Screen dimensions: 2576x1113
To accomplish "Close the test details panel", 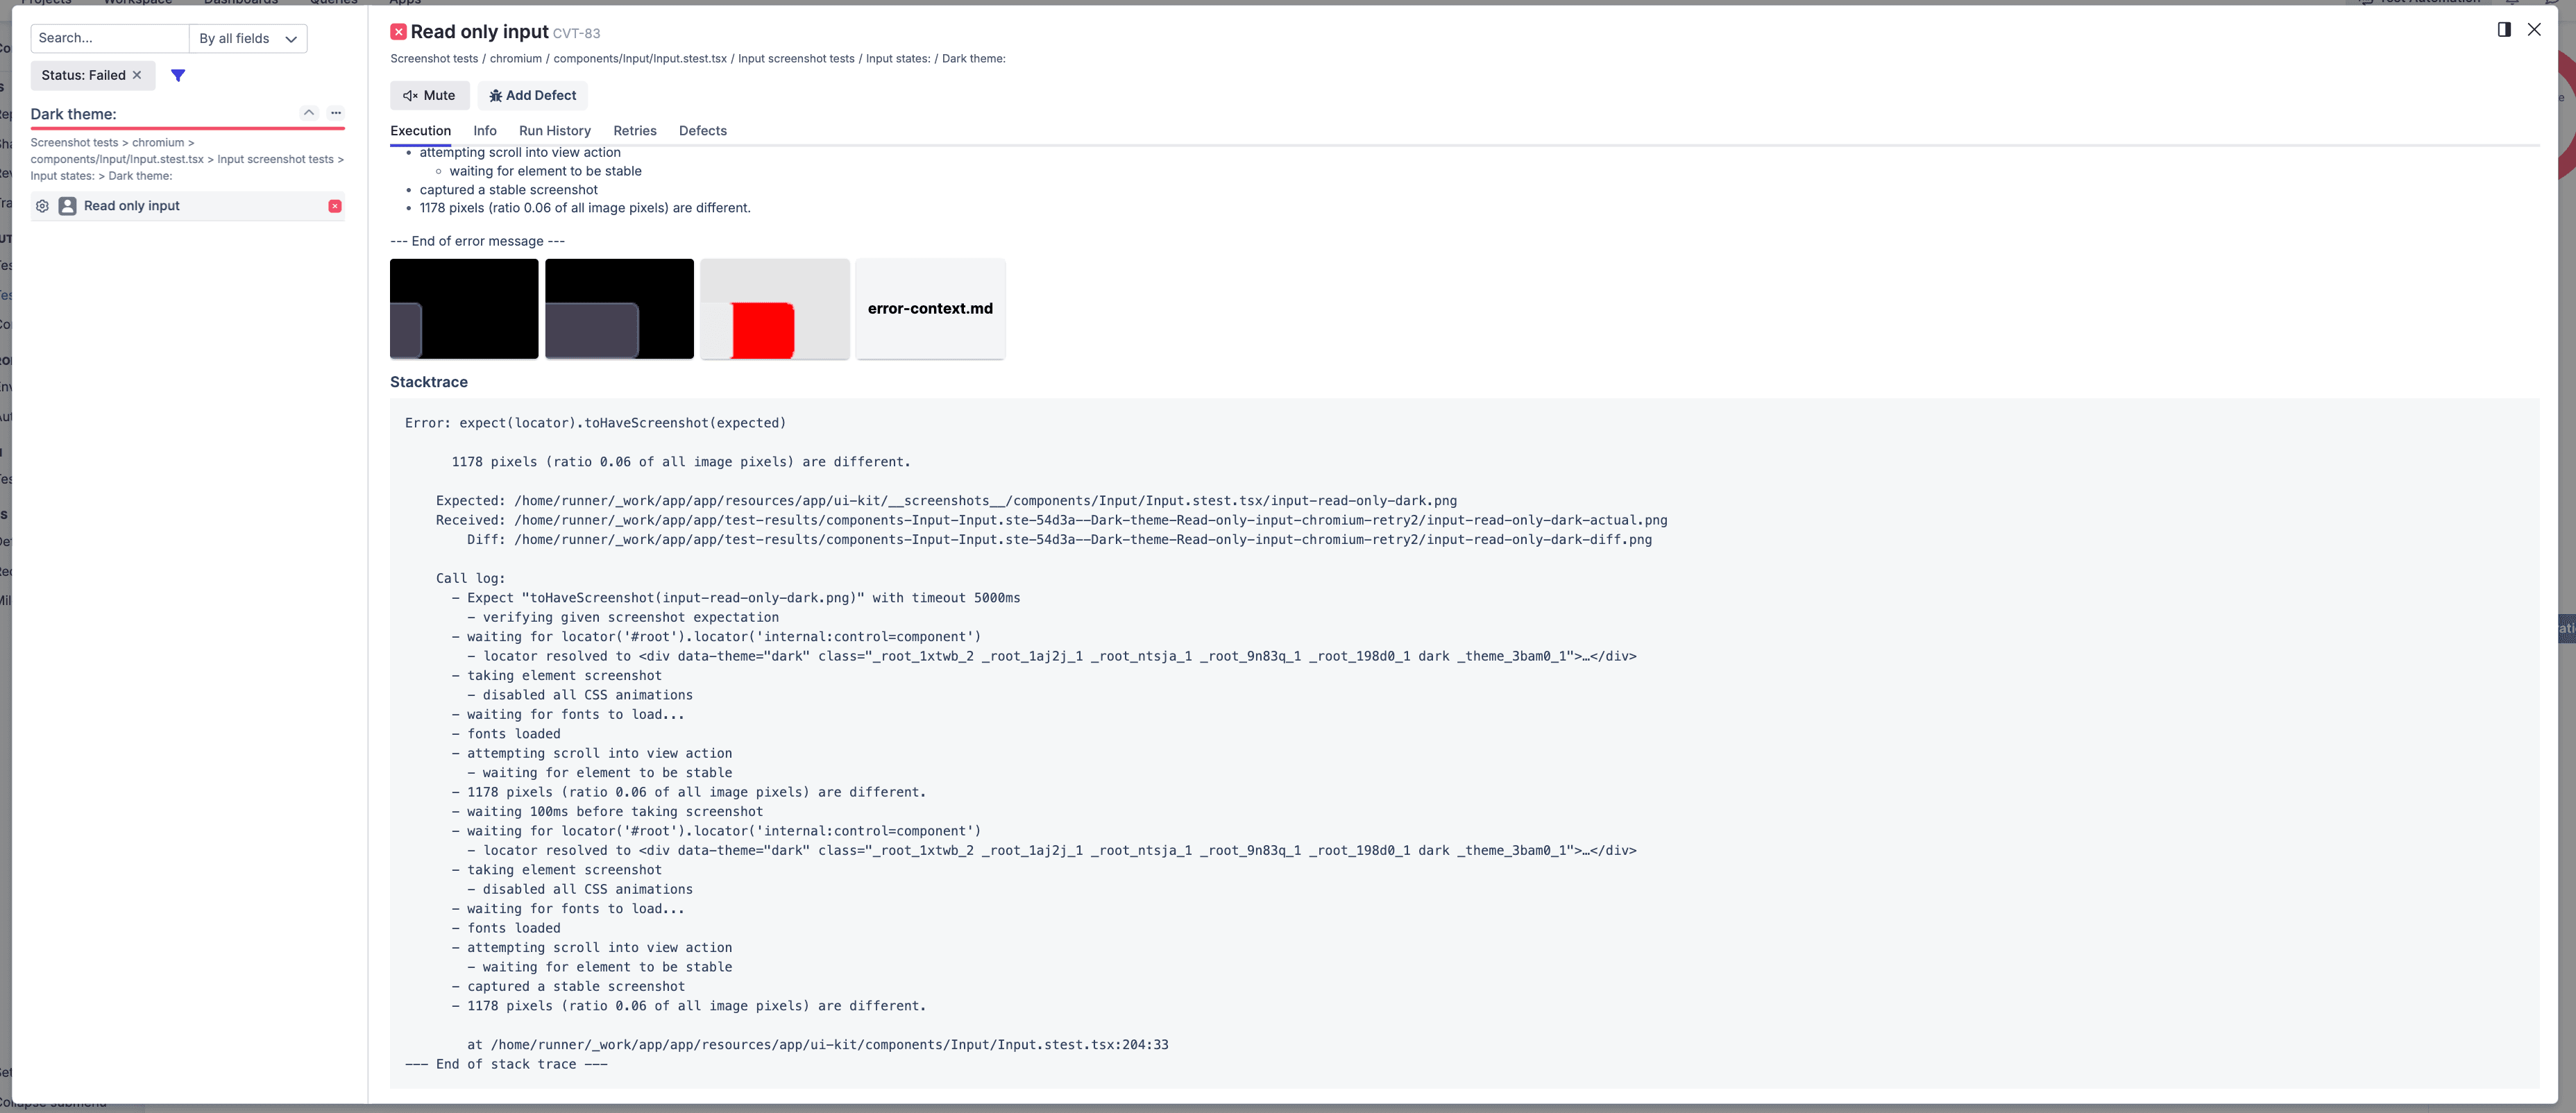I will [x=2534, y=30].
